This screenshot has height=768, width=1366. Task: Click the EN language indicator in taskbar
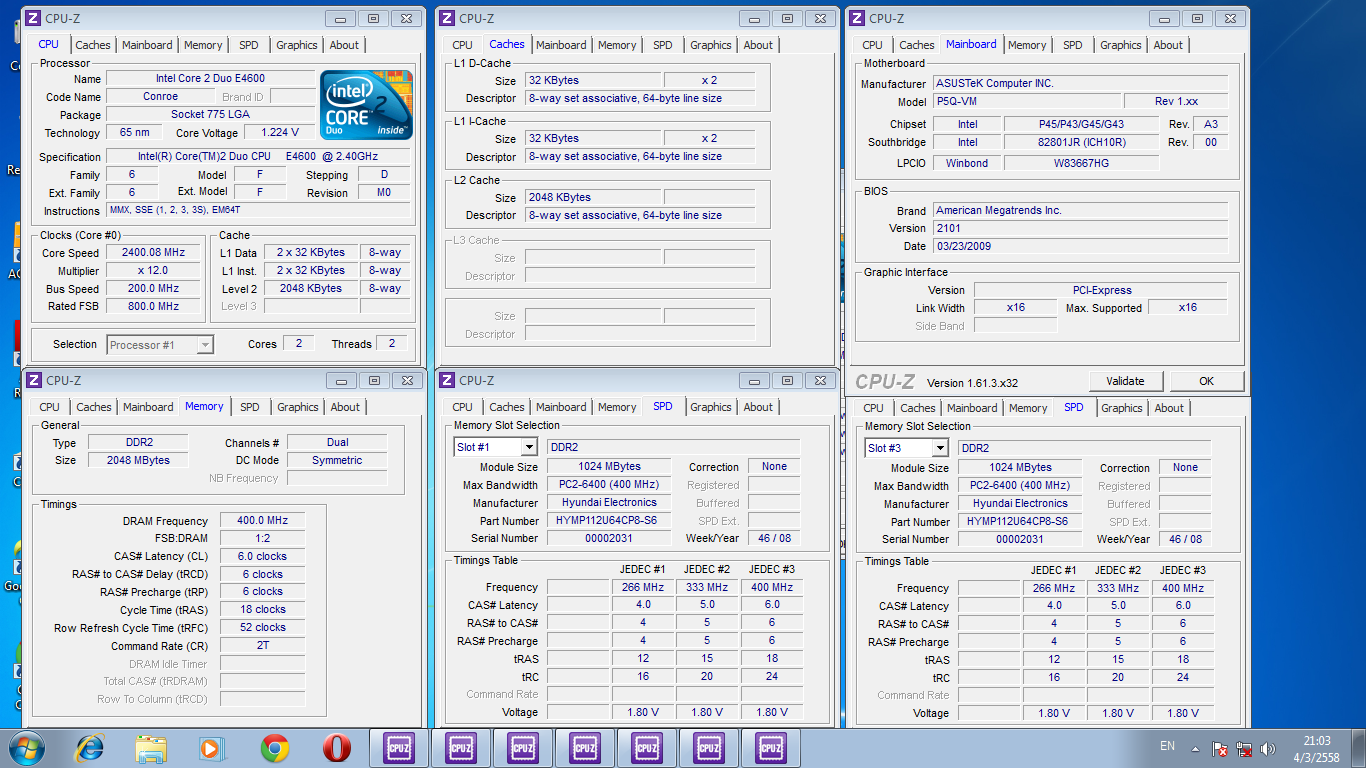[x=1167, y=746]
